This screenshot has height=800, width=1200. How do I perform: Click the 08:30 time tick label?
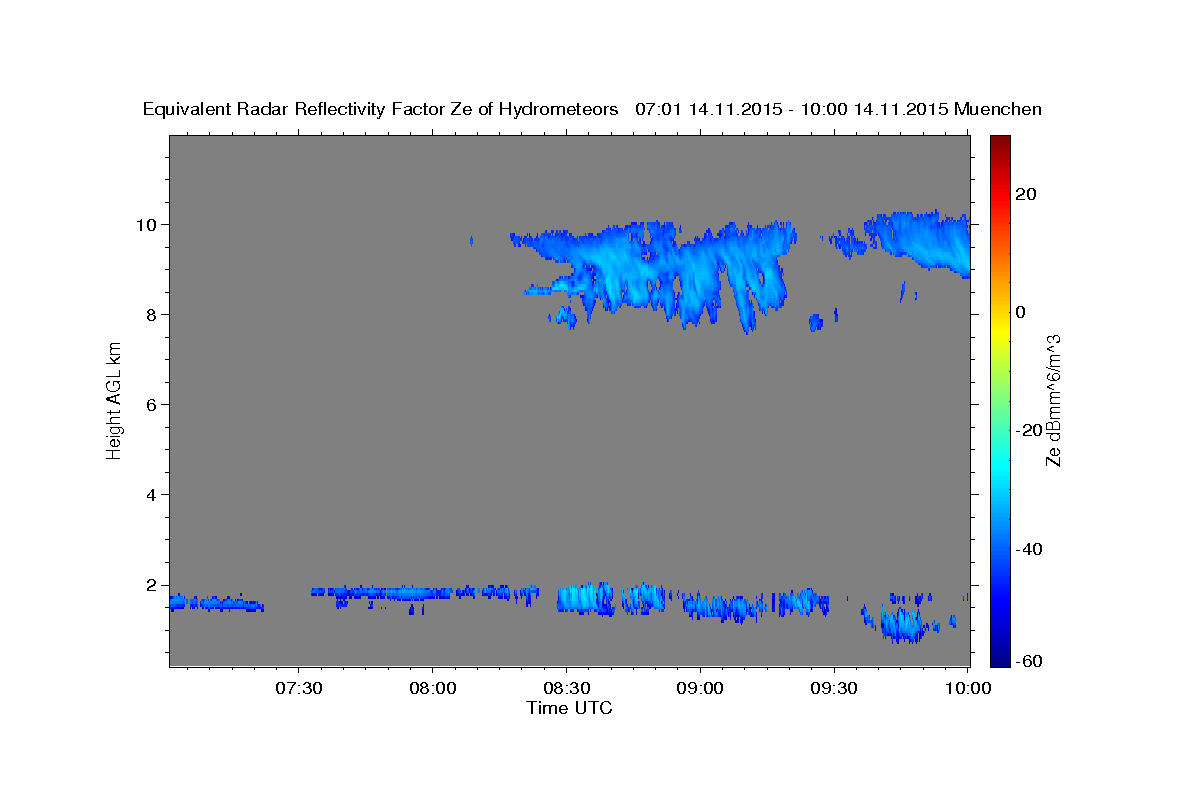(x=566, y=689)
